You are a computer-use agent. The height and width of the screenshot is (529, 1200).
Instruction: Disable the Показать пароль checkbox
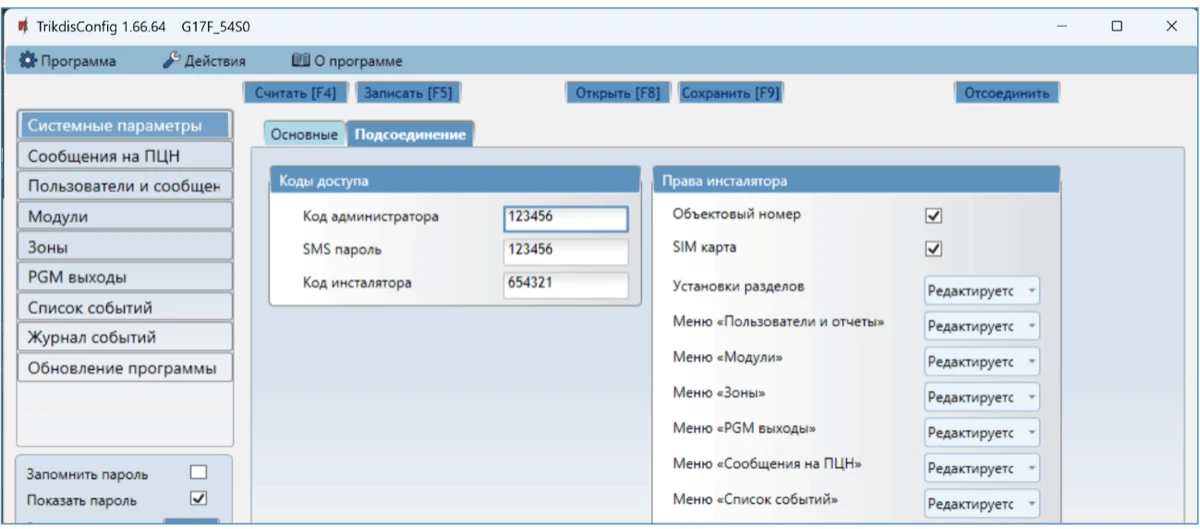point(198,498)
